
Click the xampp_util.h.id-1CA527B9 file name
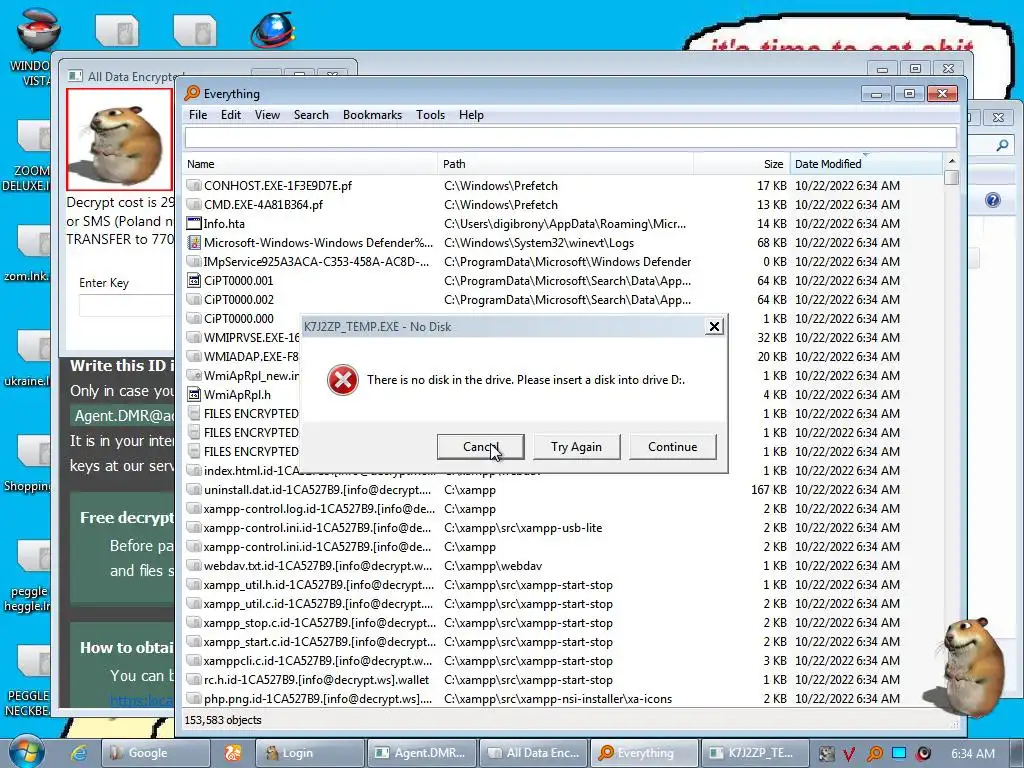click(319, 584)
